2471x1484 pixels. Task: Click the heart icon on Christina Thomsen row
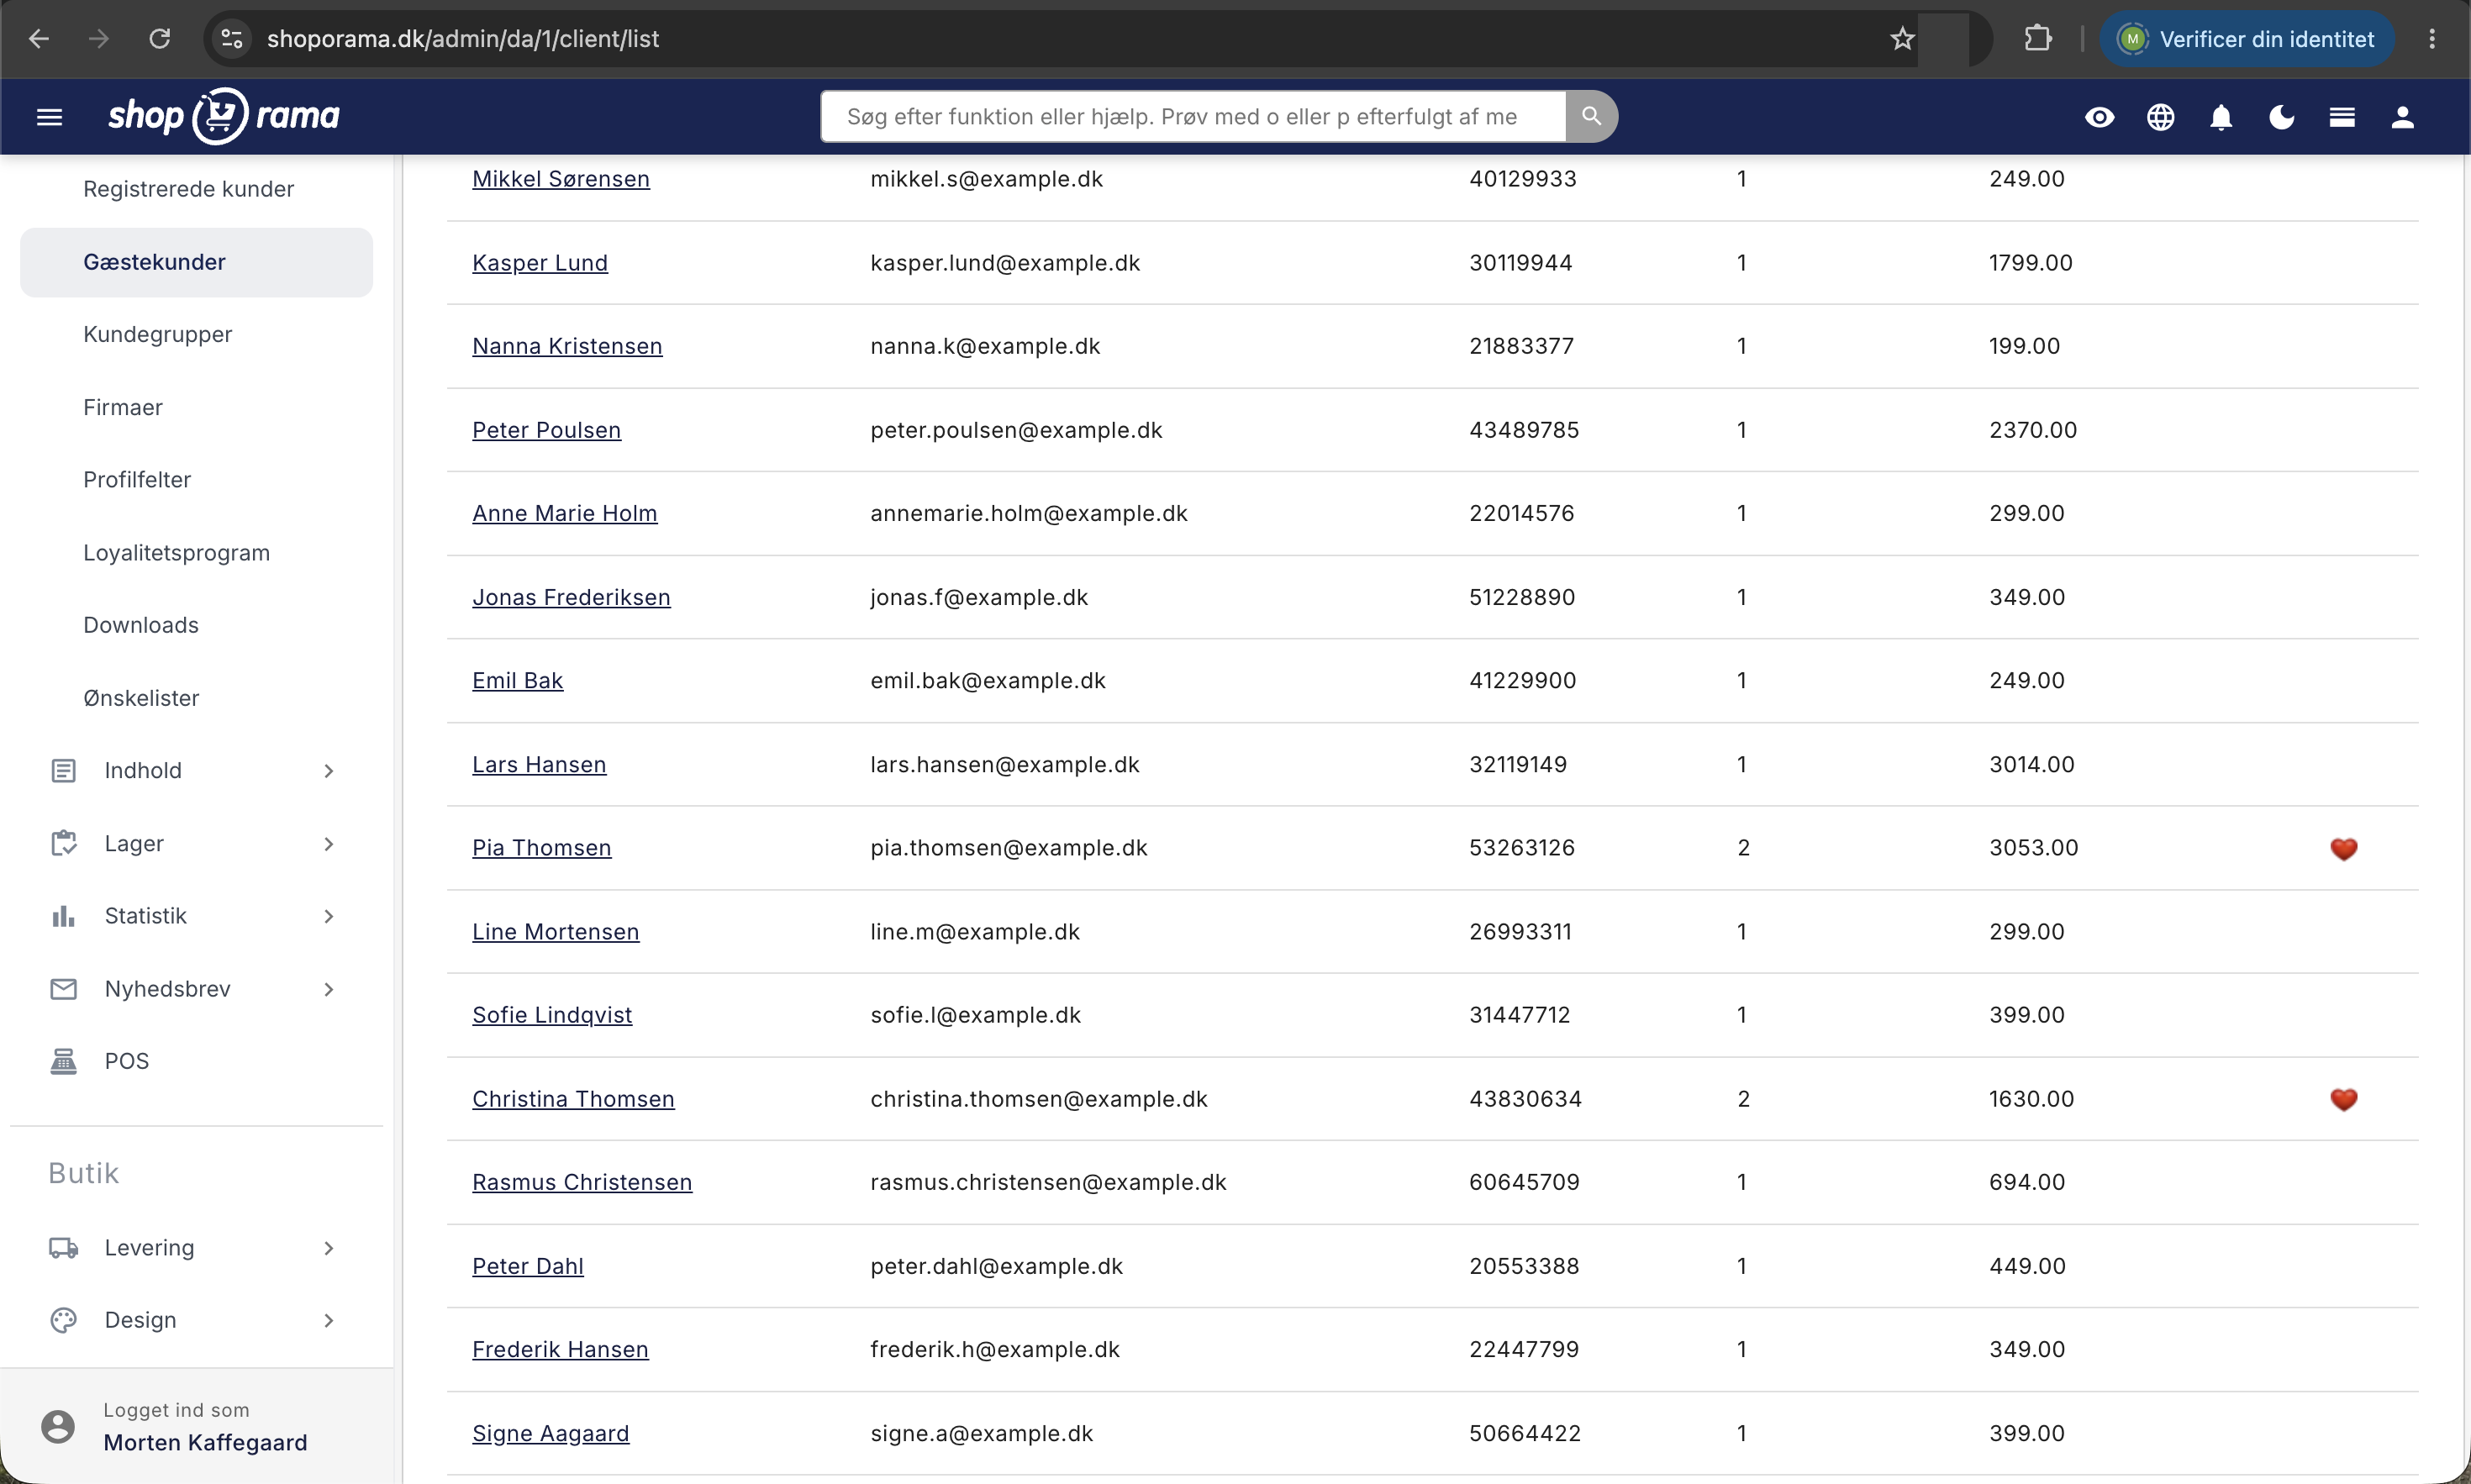(x=2343, y=1100)
